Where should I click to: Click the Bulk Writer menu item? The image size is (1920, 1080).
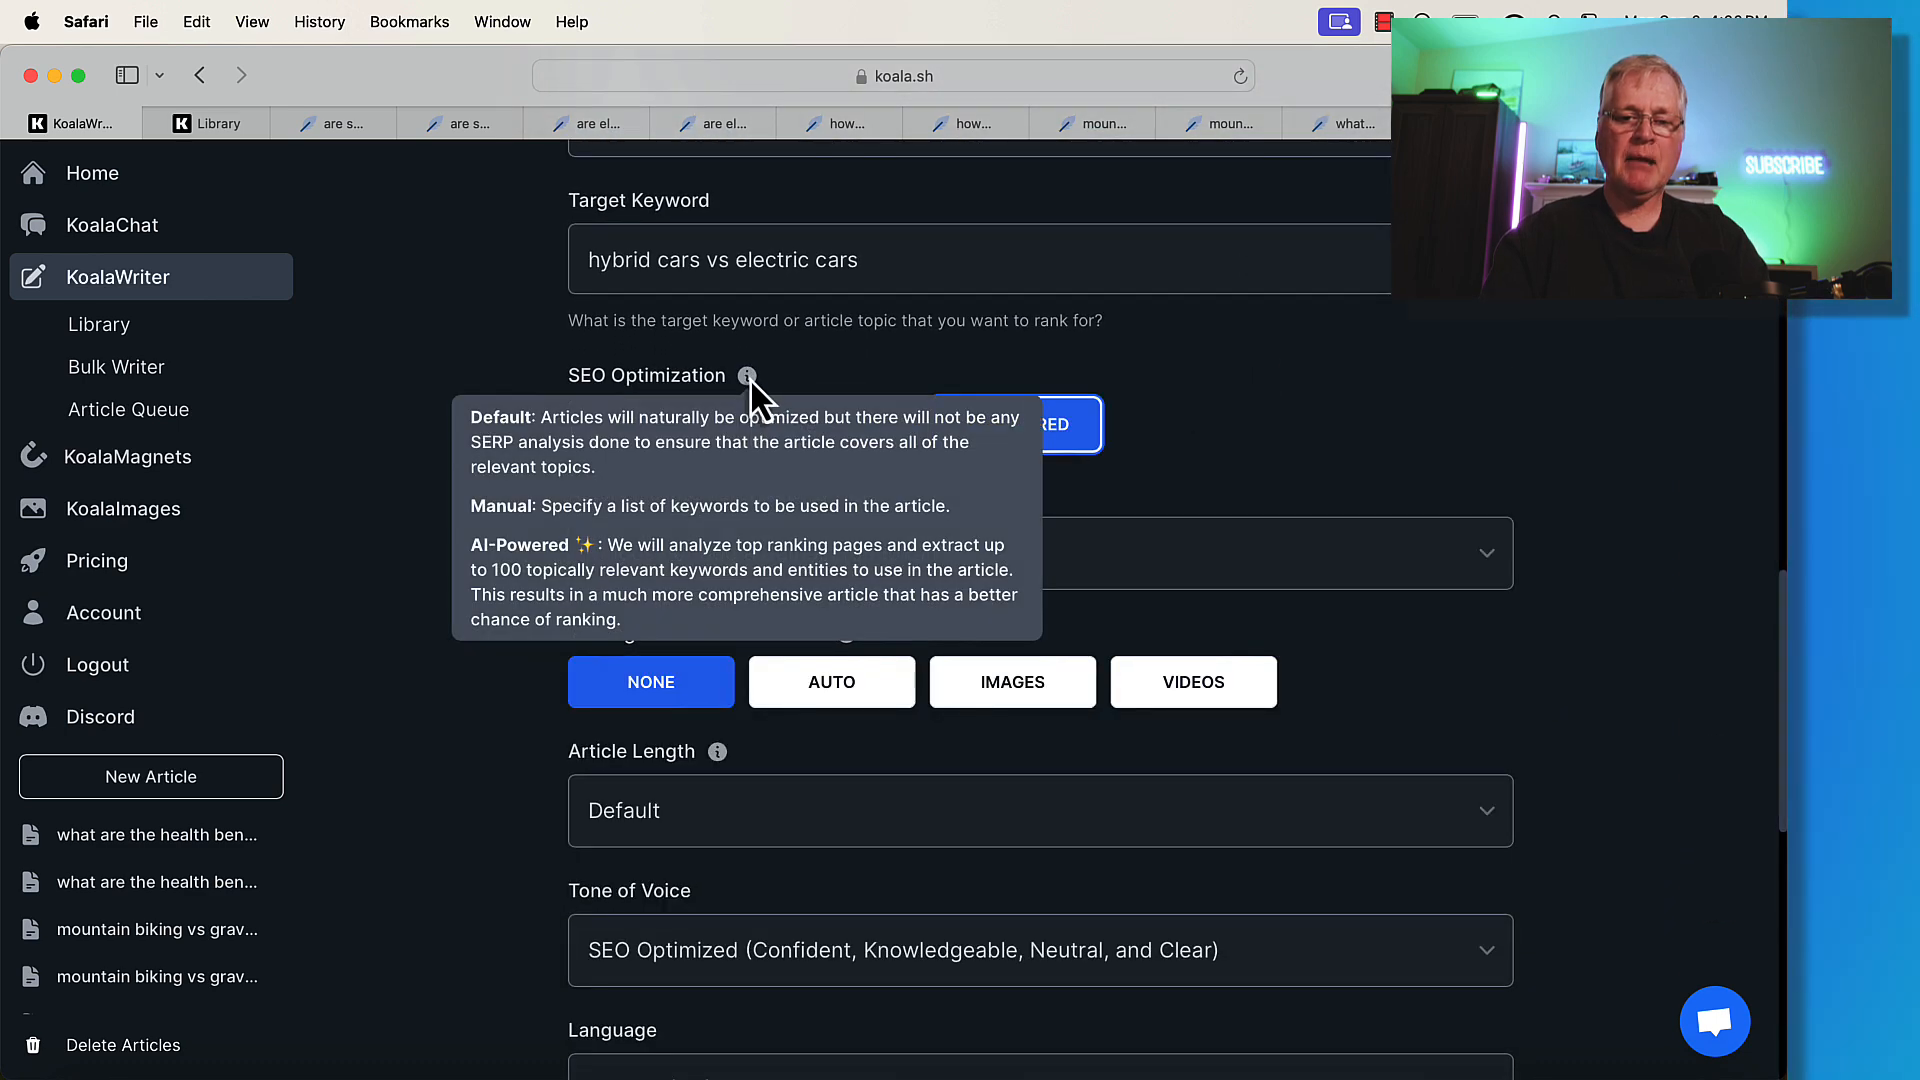coord(116,367)
